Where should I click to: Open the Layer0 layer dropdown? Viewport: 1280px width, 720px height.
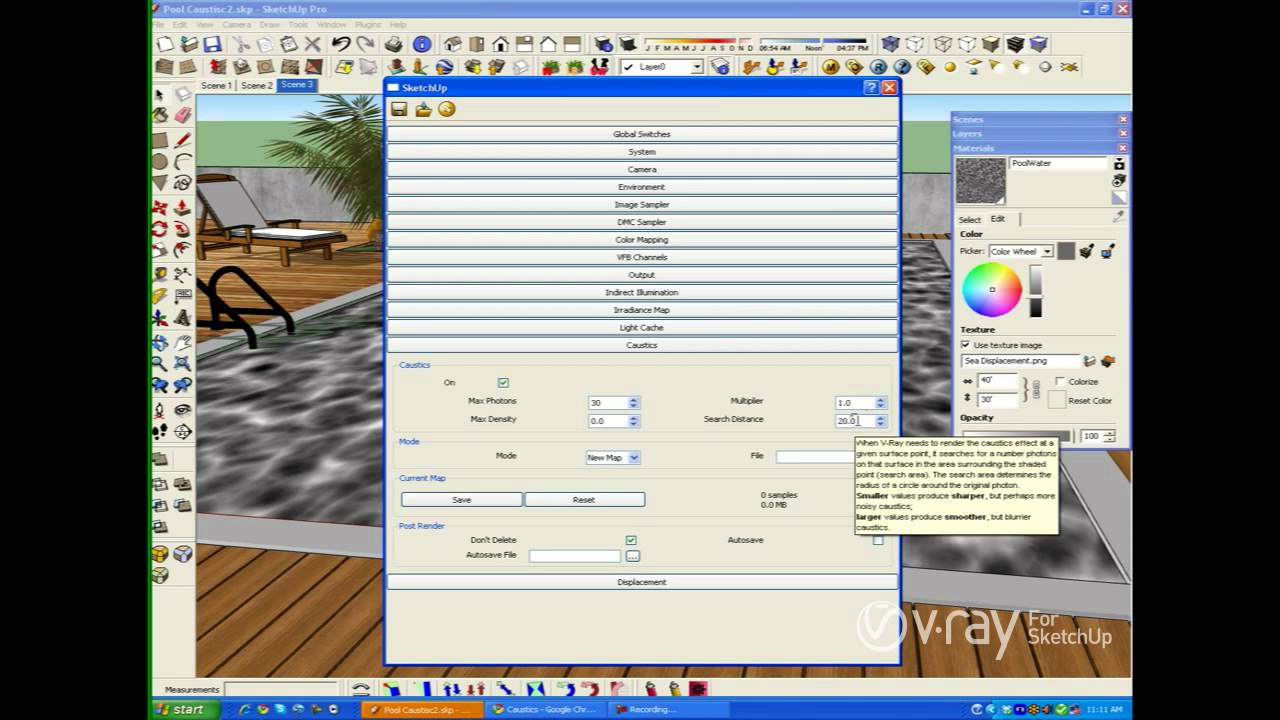(x=661, y=67)
